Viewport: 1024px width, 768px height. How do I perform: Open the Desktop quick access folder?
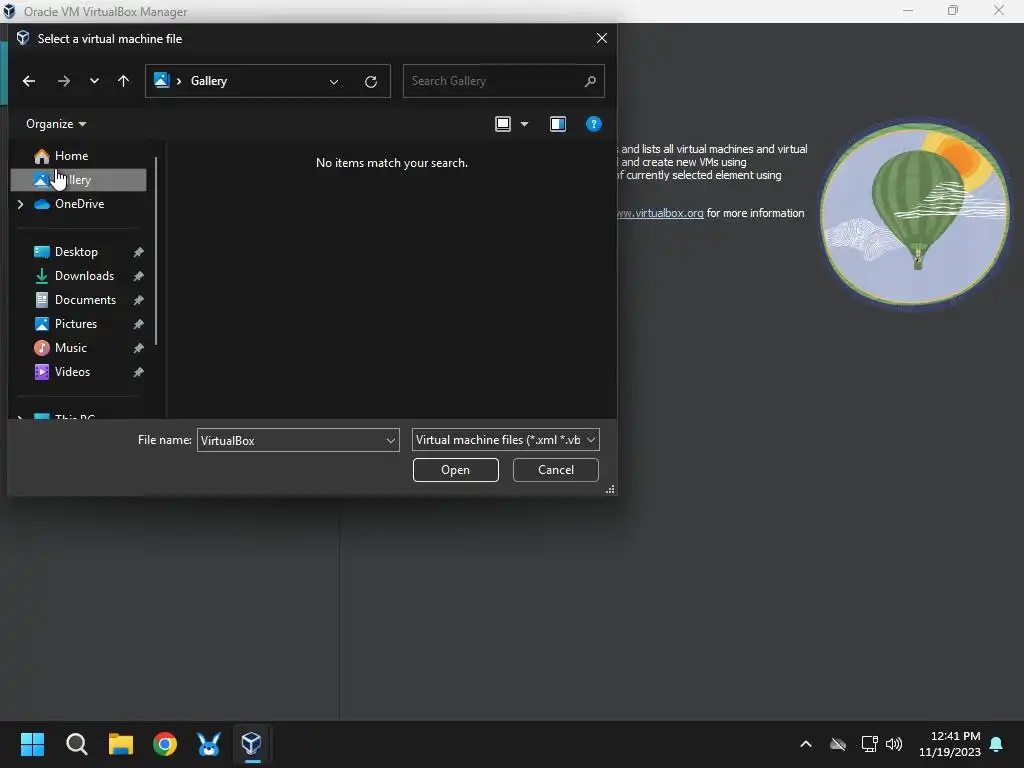(x=76, y=252)
